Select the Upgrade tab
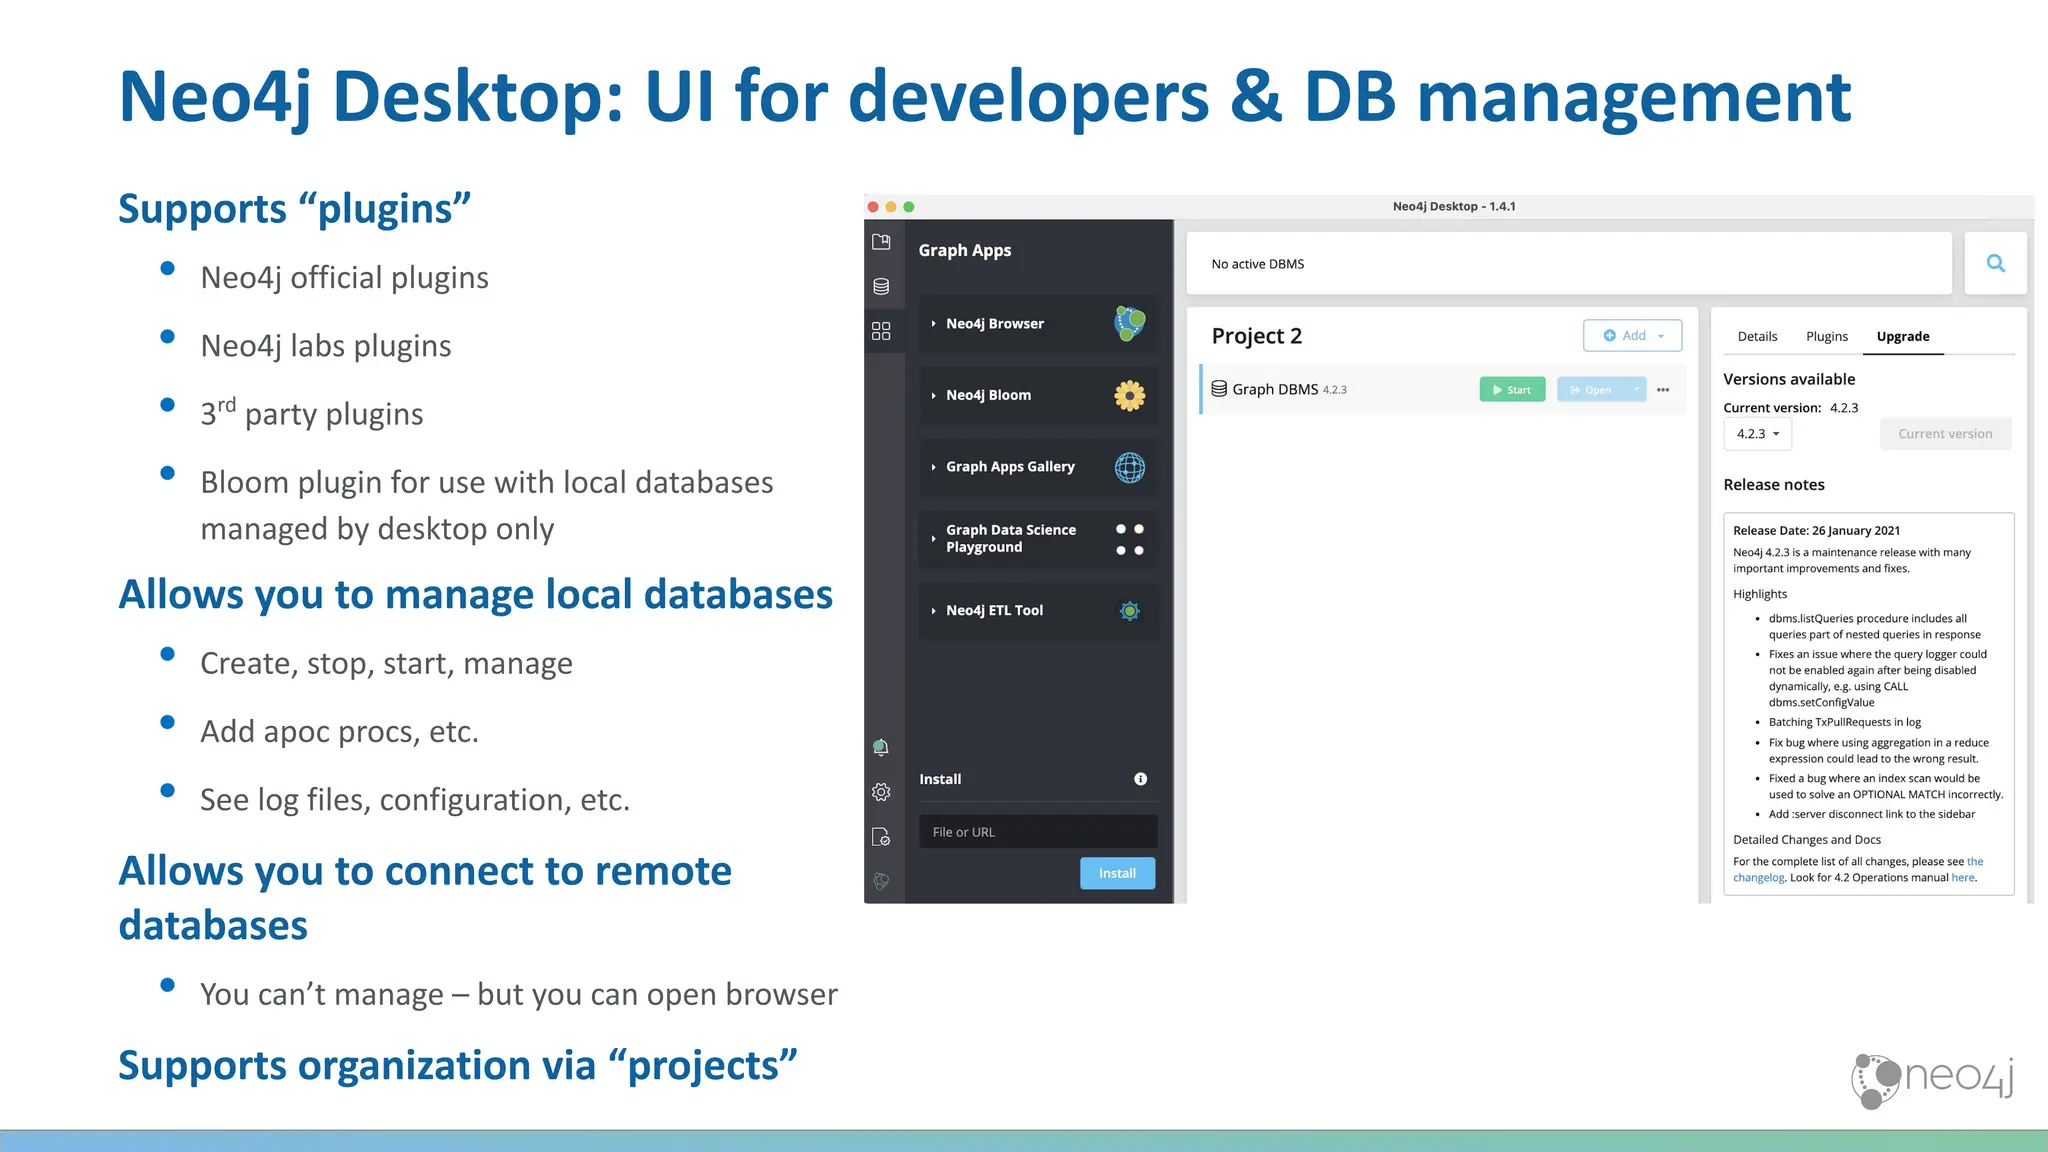The image size is (2048, 1152). point(1903,336)
